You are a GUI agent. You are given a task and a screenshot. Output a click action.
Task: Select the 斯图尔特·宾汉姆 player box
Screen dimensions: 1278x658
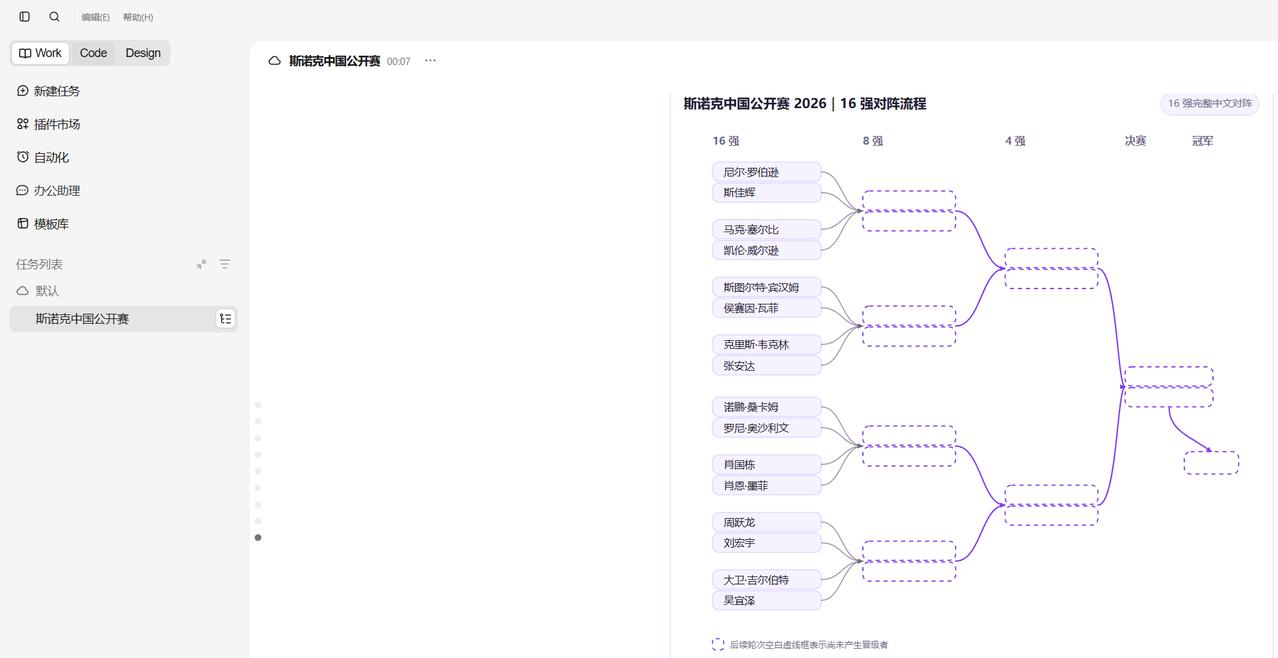[x=766, y=287]
